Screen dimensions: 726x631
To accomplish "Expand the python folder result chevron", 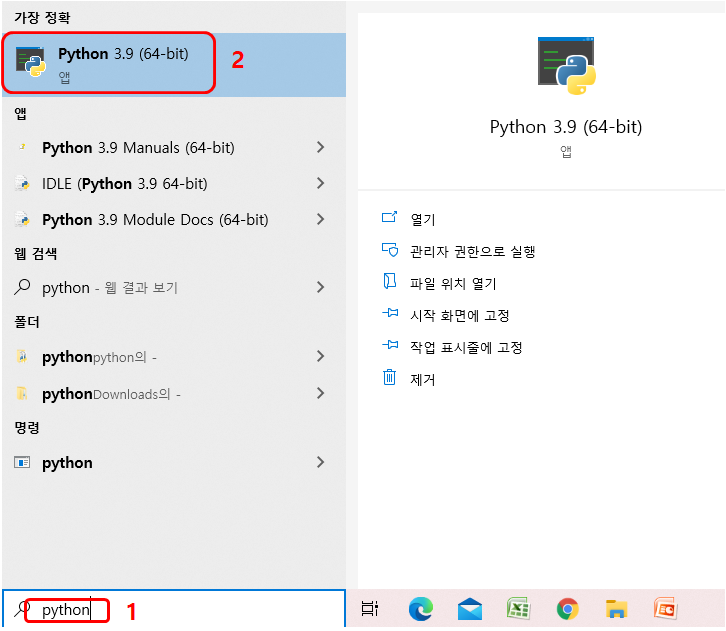I will click(x=320, y=356).
